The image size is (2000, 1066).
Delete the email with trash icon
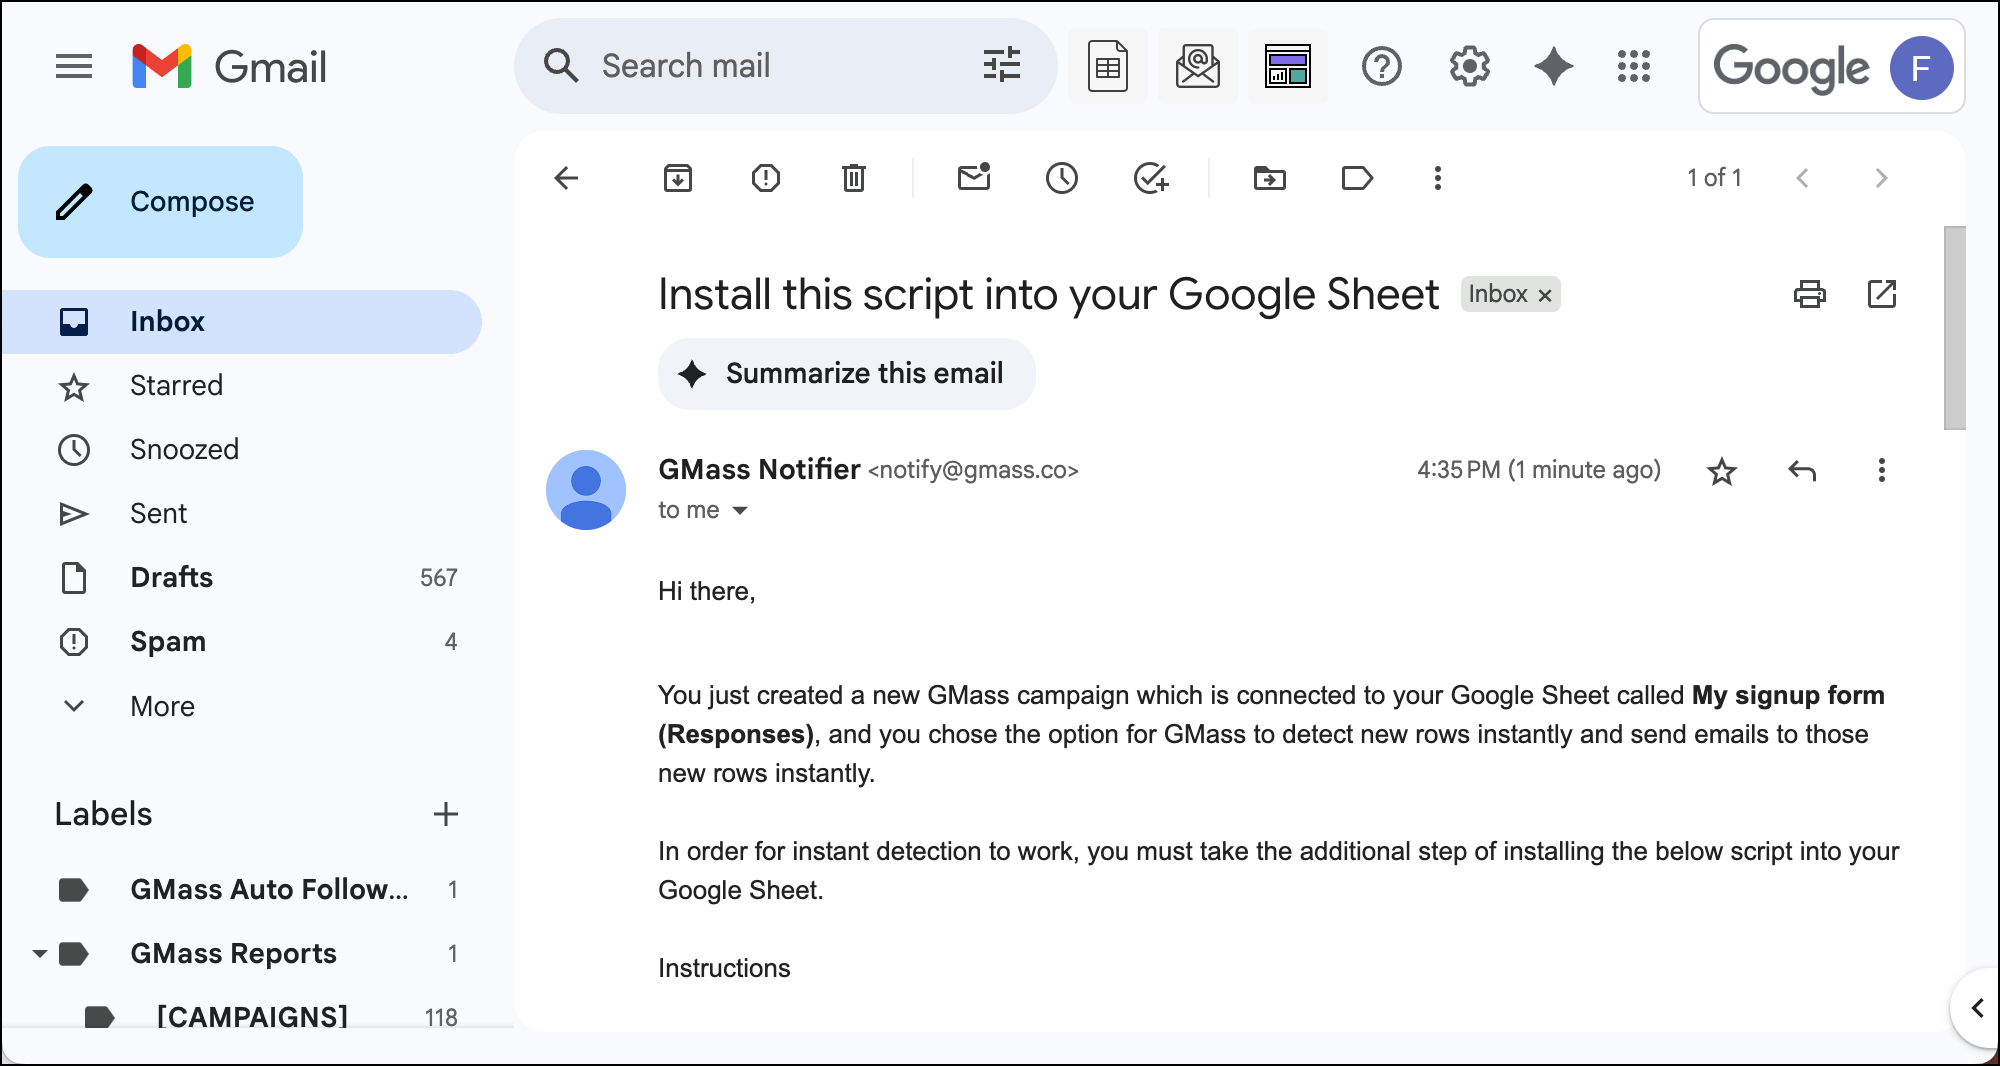point(853,178)
